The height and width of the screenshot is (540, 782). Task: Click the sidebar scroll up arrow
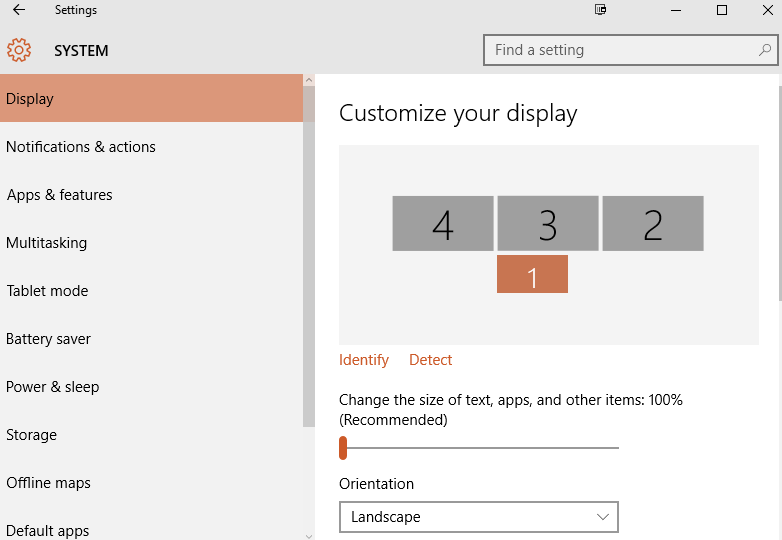pyautogui.click(x=309, y=80)
